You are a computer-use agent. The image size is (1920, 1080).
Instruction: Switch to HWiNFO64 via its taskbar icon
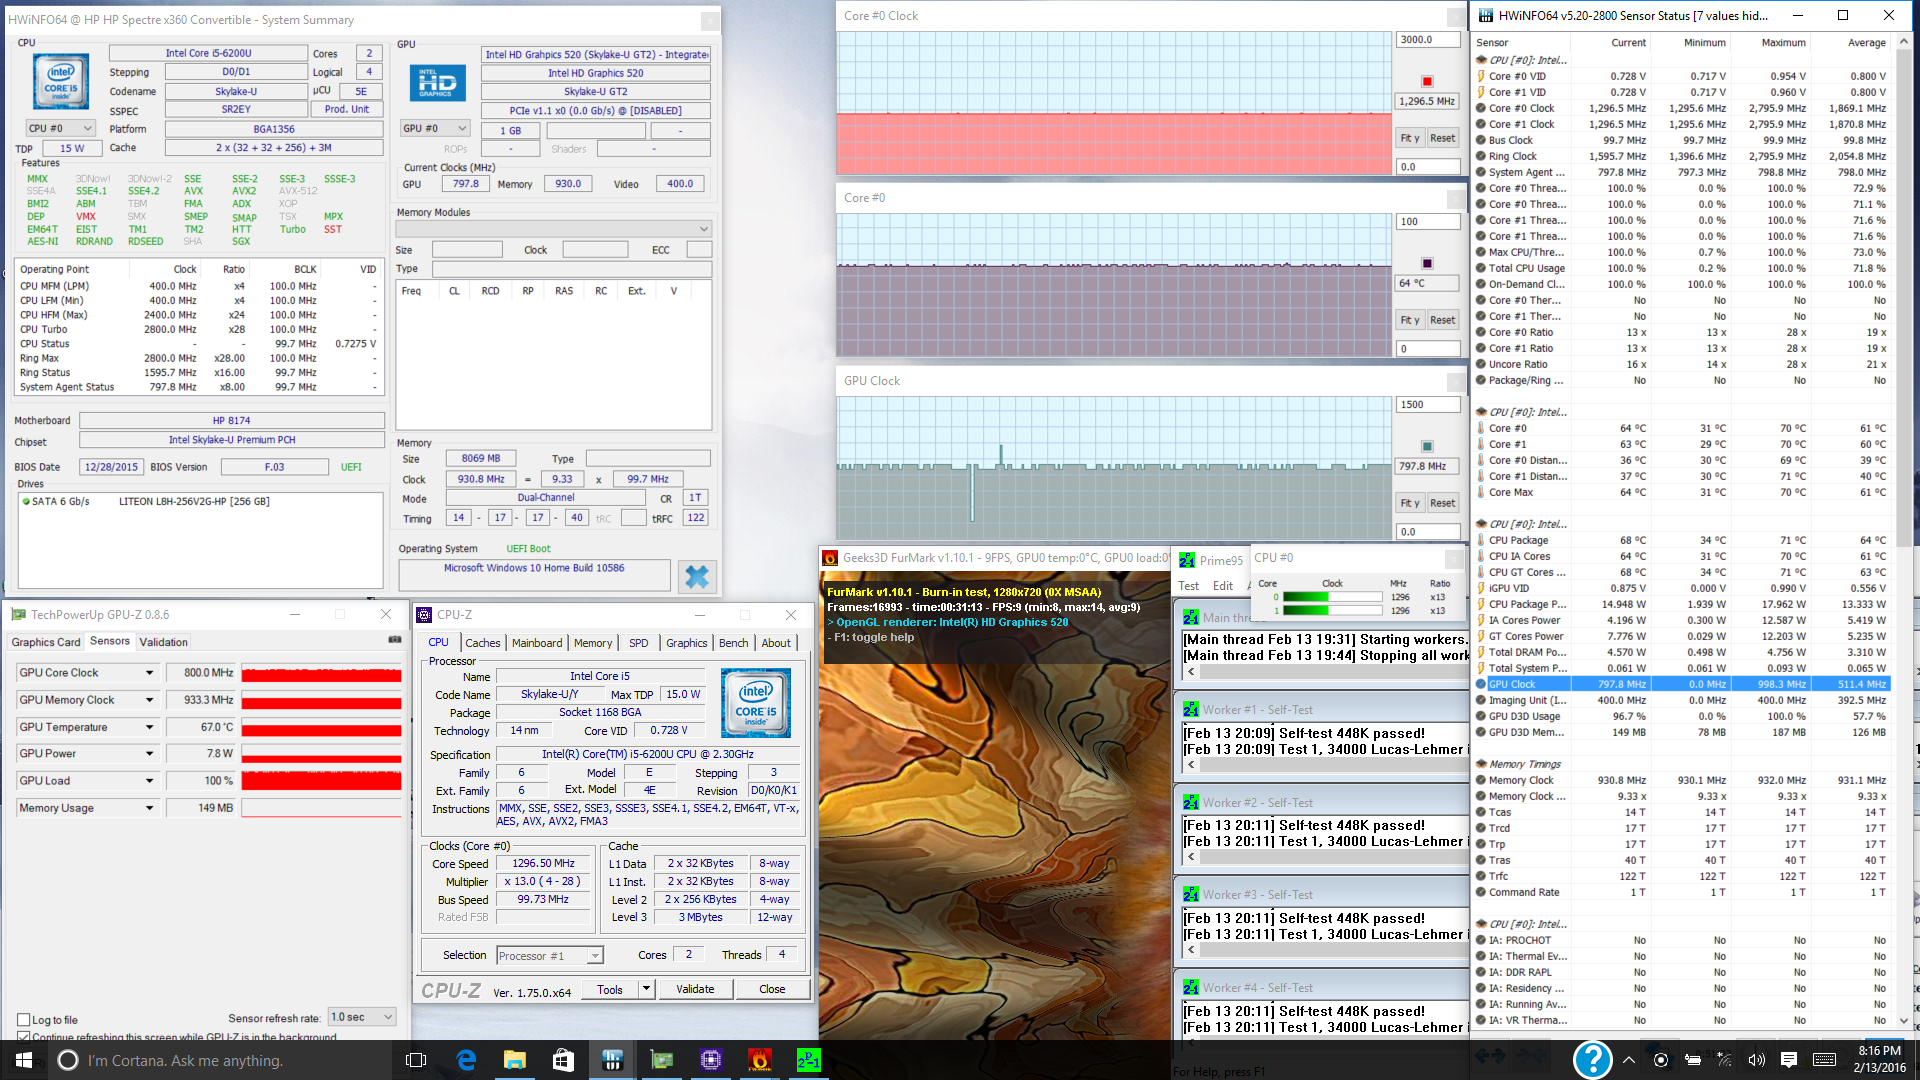(x=612, y=1060)
